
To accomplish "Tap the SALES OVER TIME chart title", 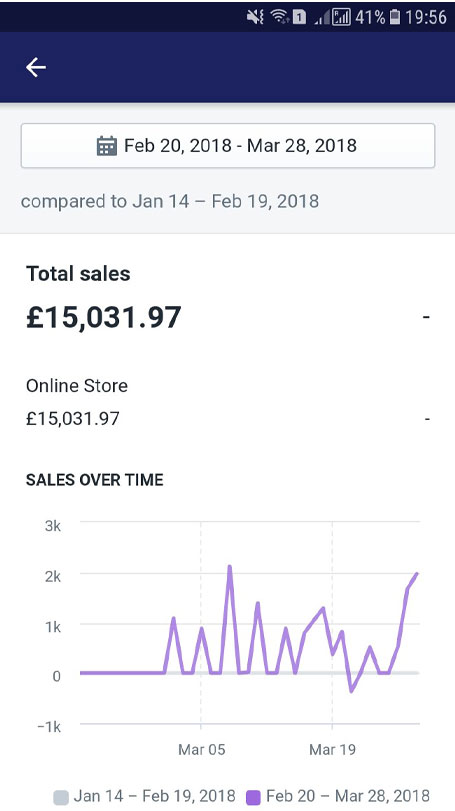I will pyautogui.click(x=95, y=480).
